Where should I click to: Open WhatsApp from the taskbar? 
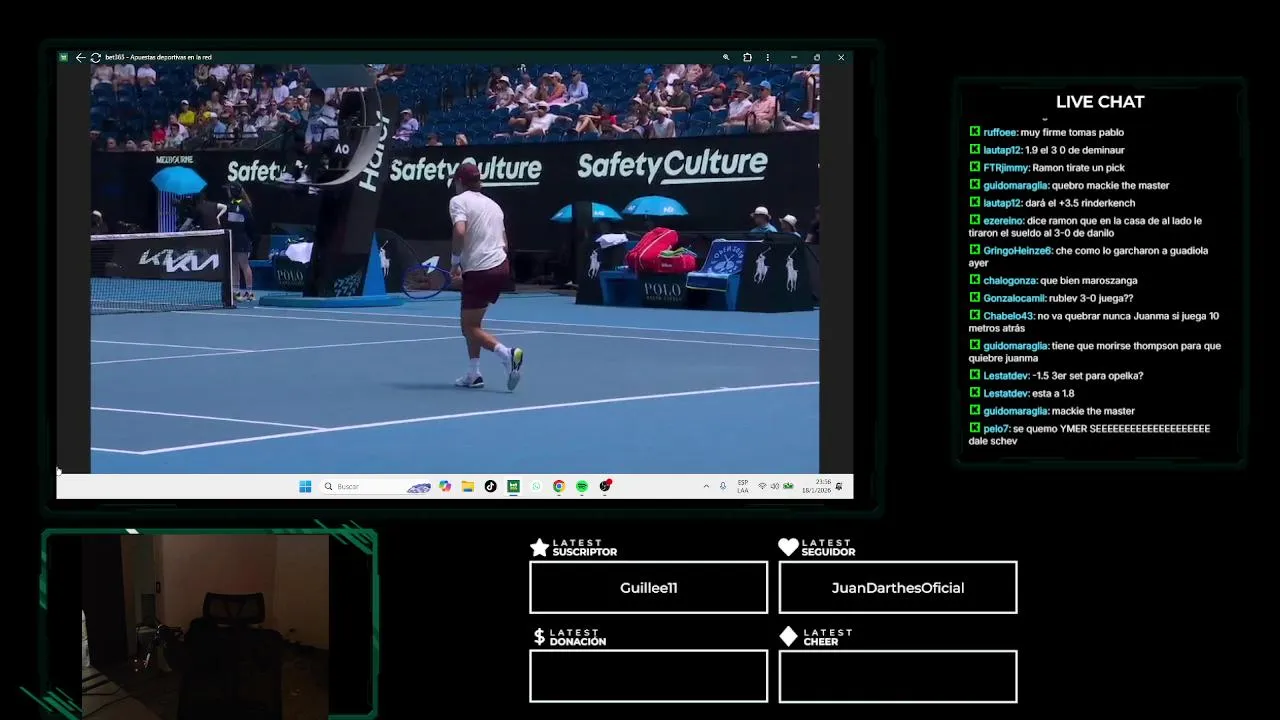pyautogui.click(x=536, y=487)
